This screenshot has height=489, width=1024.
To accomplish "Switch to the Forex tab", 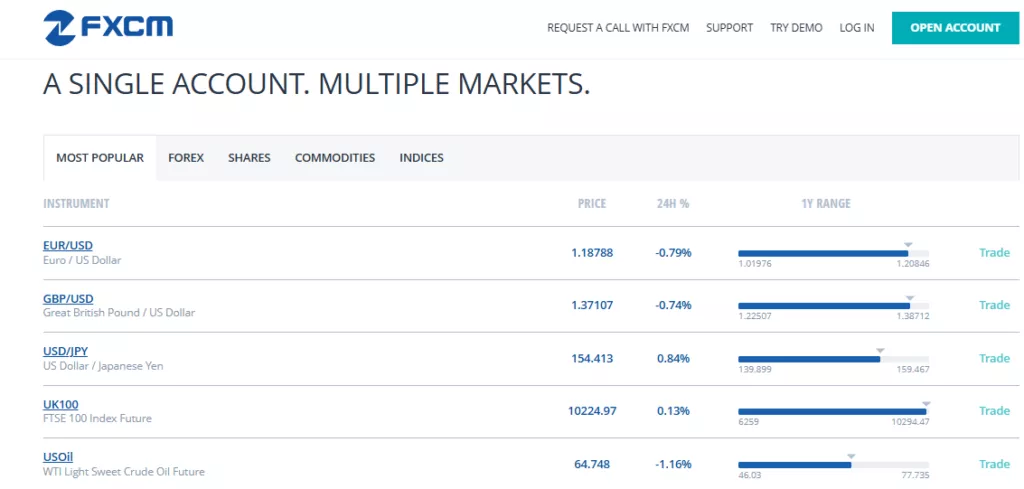I will click(x=186, y=158).
